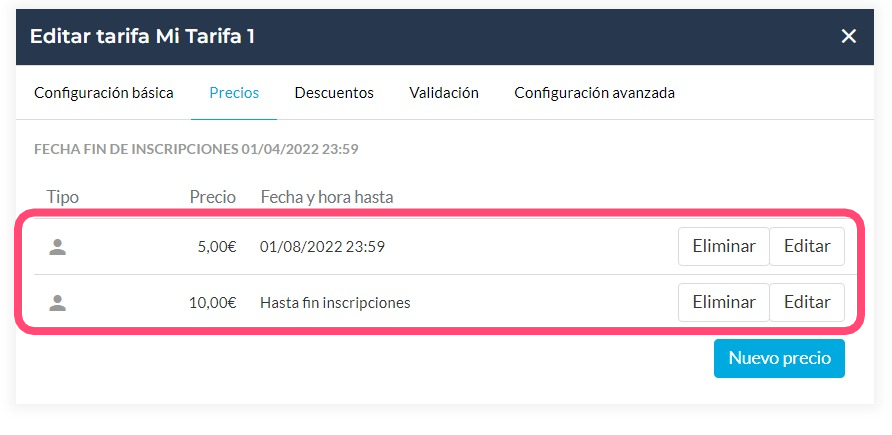892x435 pixels.
Task: Go to the Validación tab
Action: 444,93
